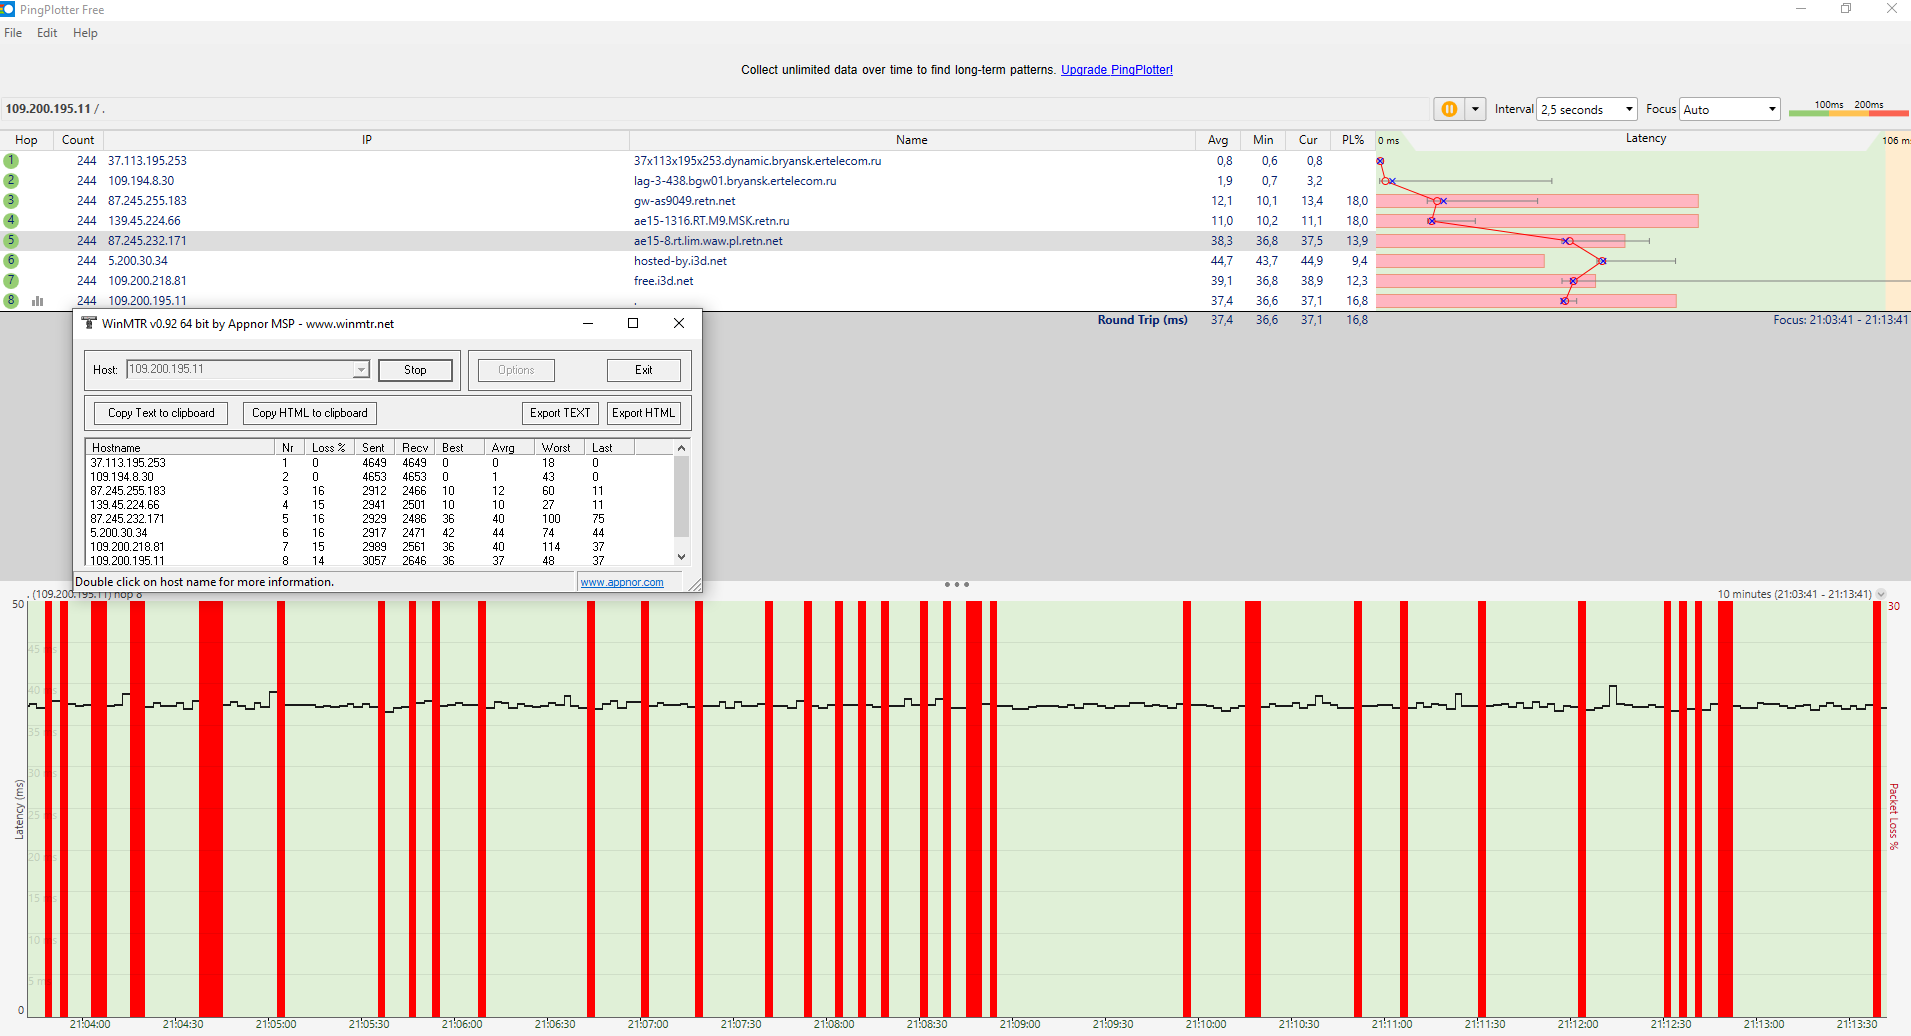
Task: Click the hop 7 green circle icon
Action: [x=11, y=281]
